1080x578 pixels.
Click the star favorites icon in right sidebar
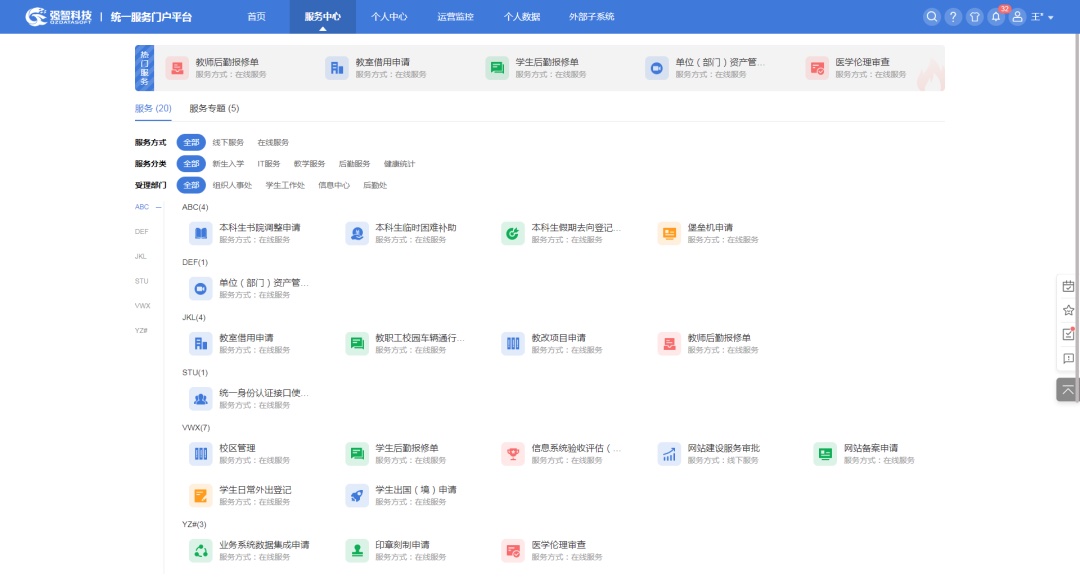(x=1068, y=310)
